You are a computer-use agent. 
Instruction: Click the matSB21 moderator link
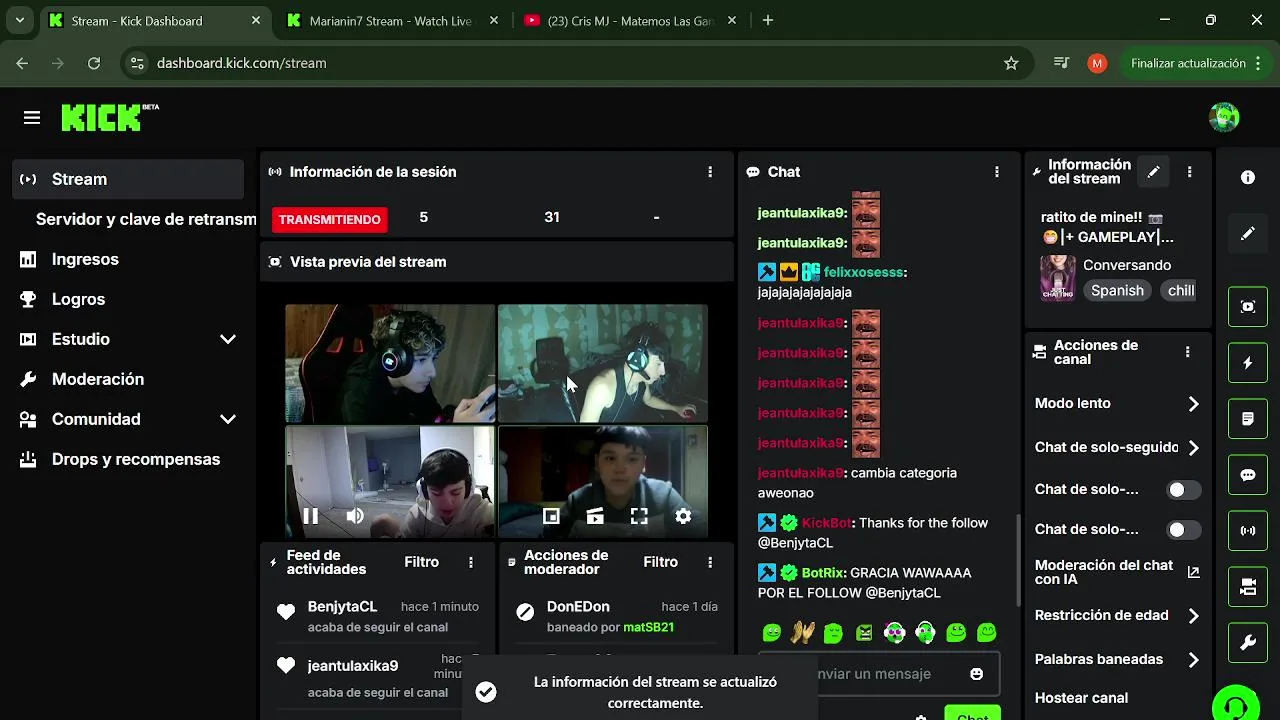pyautogui.click(x=648, y=627)
